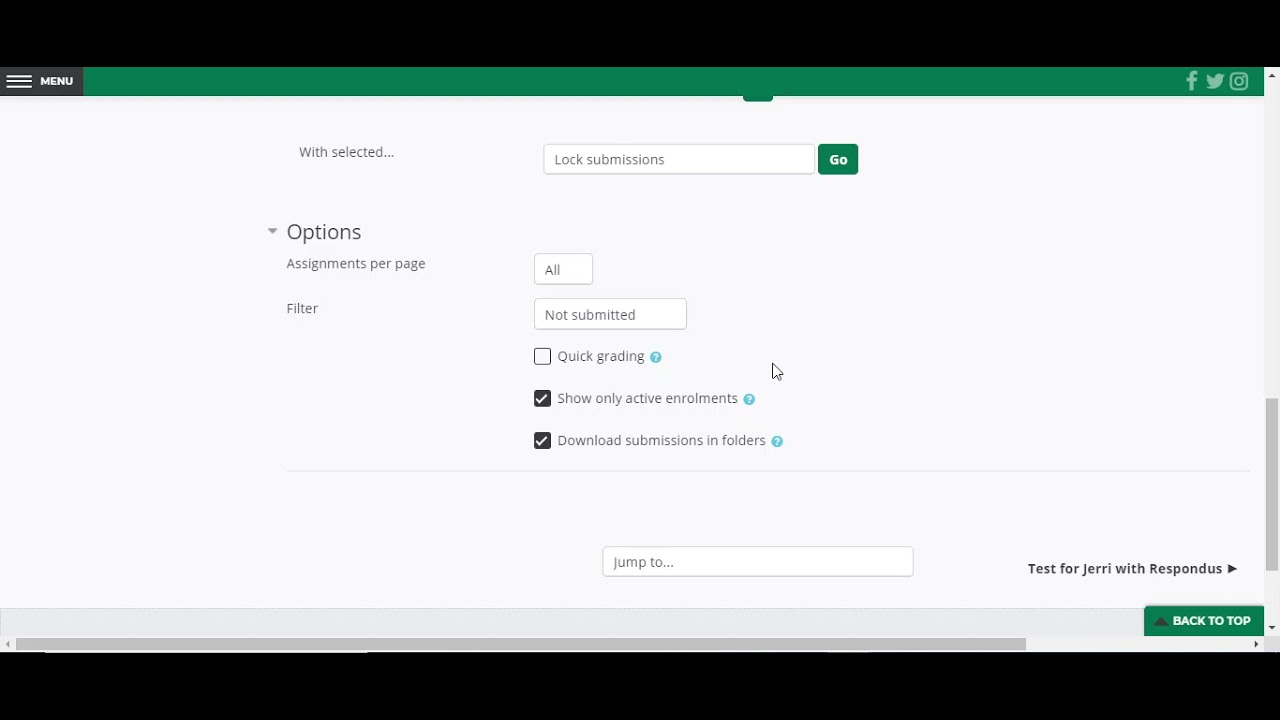The width and height of the screenshot is (1280, 720).
Task: Click the green Go button
Action: coord(838,159)
